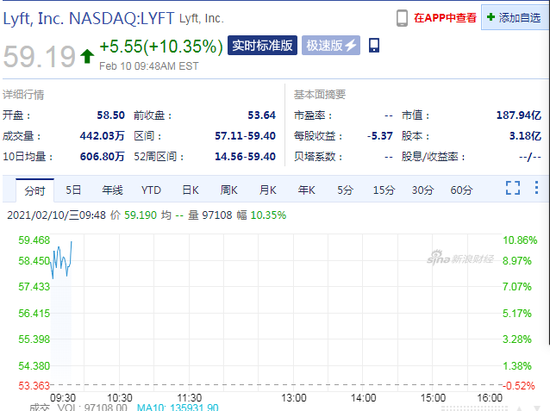The height and width of the screenshot is (411, 550).
Task: Click the 添加自选 button
Action: coord(515,18)
